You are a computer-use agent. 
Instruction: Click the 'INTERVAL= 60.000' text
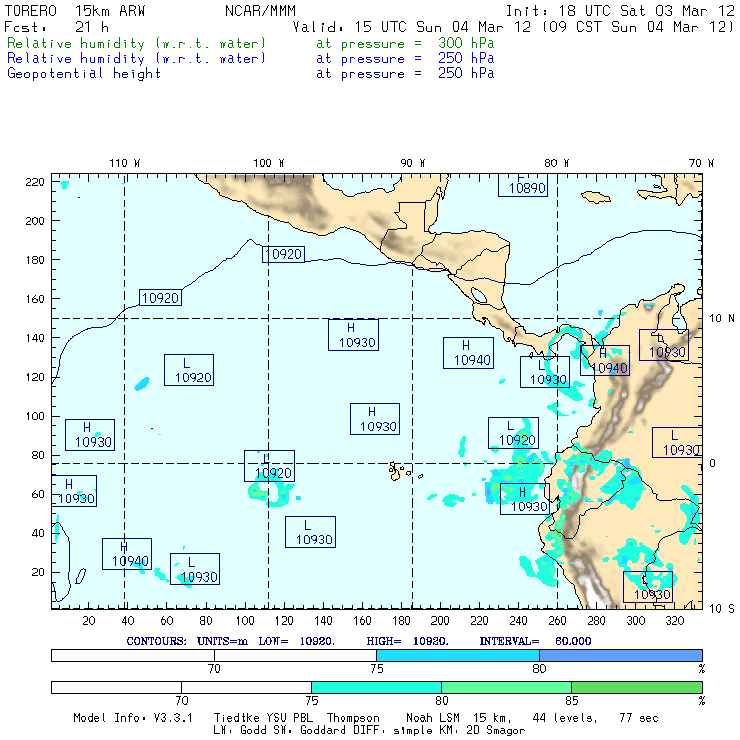pyautogui.click(x=535, y=641)
